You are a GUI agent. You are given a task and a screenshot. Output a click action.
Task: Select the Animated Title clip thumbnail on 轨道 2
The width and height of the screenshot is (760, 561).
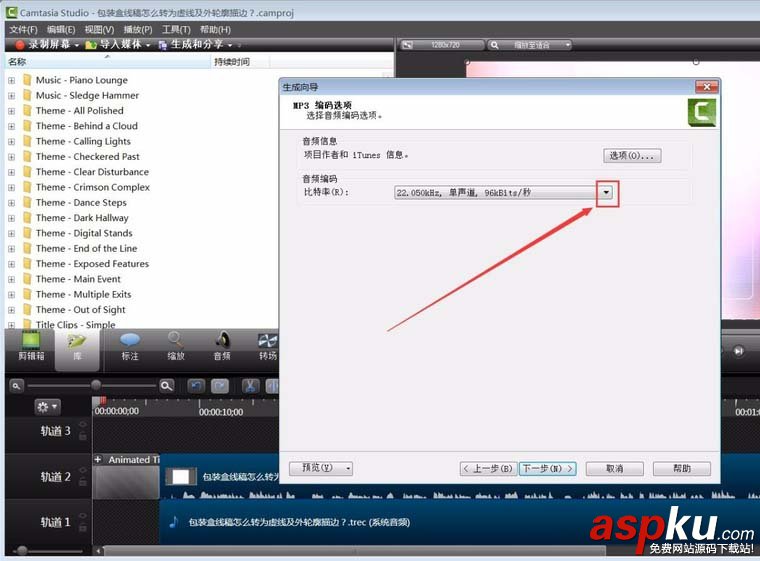pos(126,482)
